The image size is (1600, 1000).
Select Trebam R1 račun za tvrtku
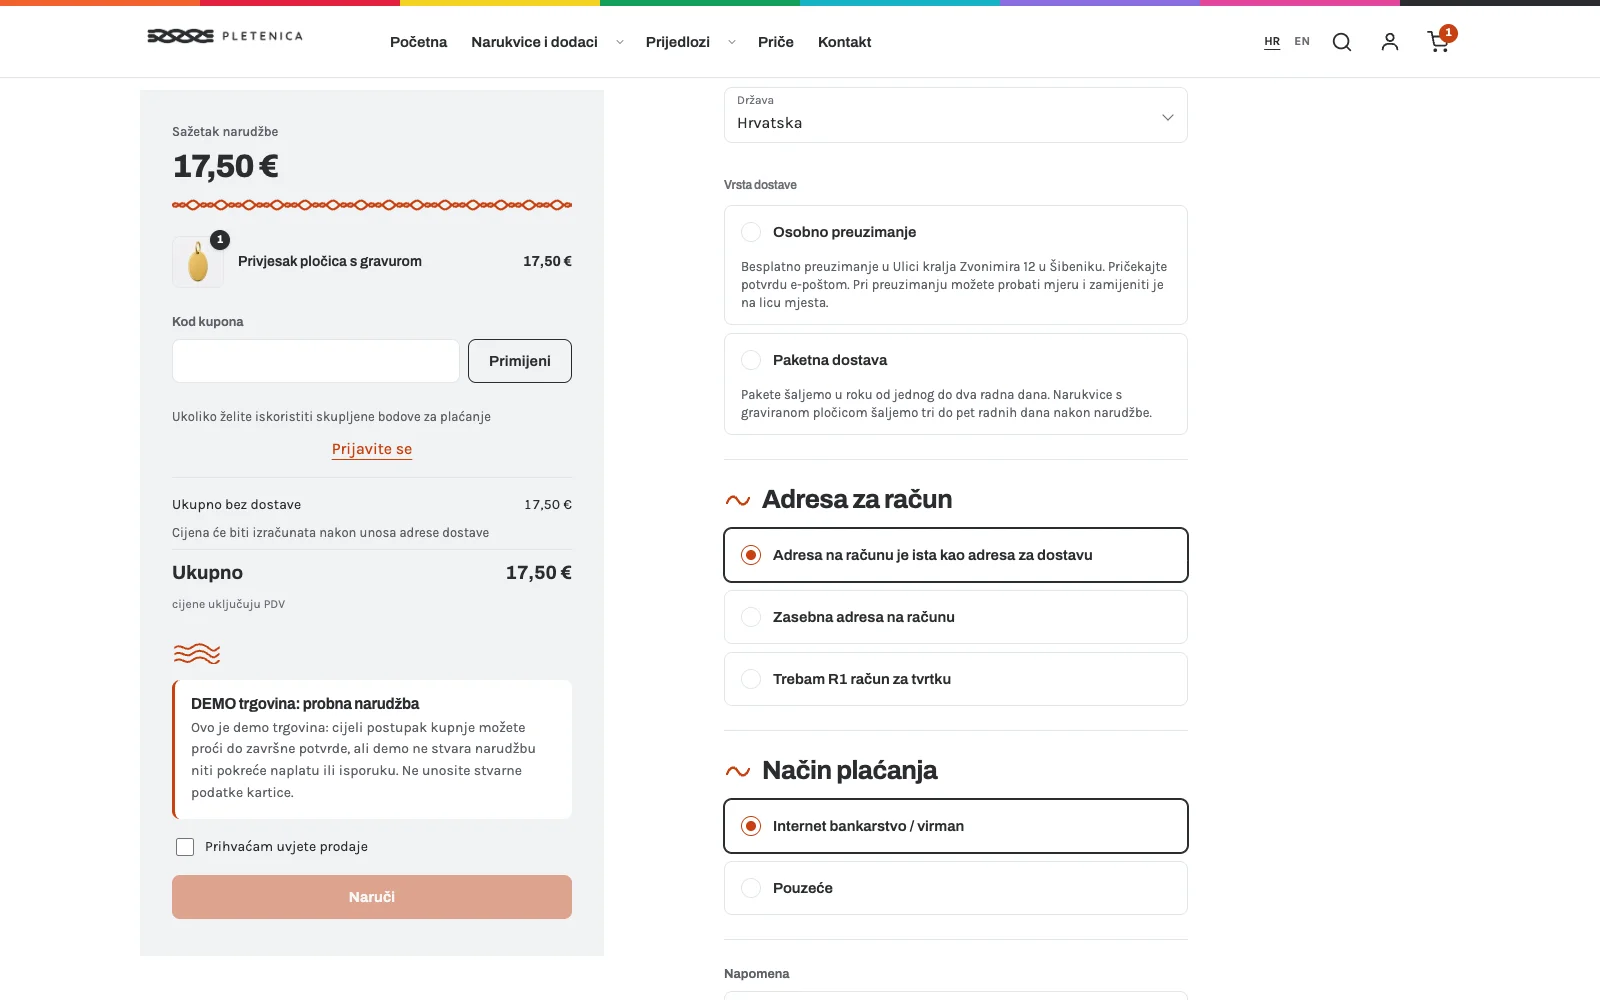[956, 679]
